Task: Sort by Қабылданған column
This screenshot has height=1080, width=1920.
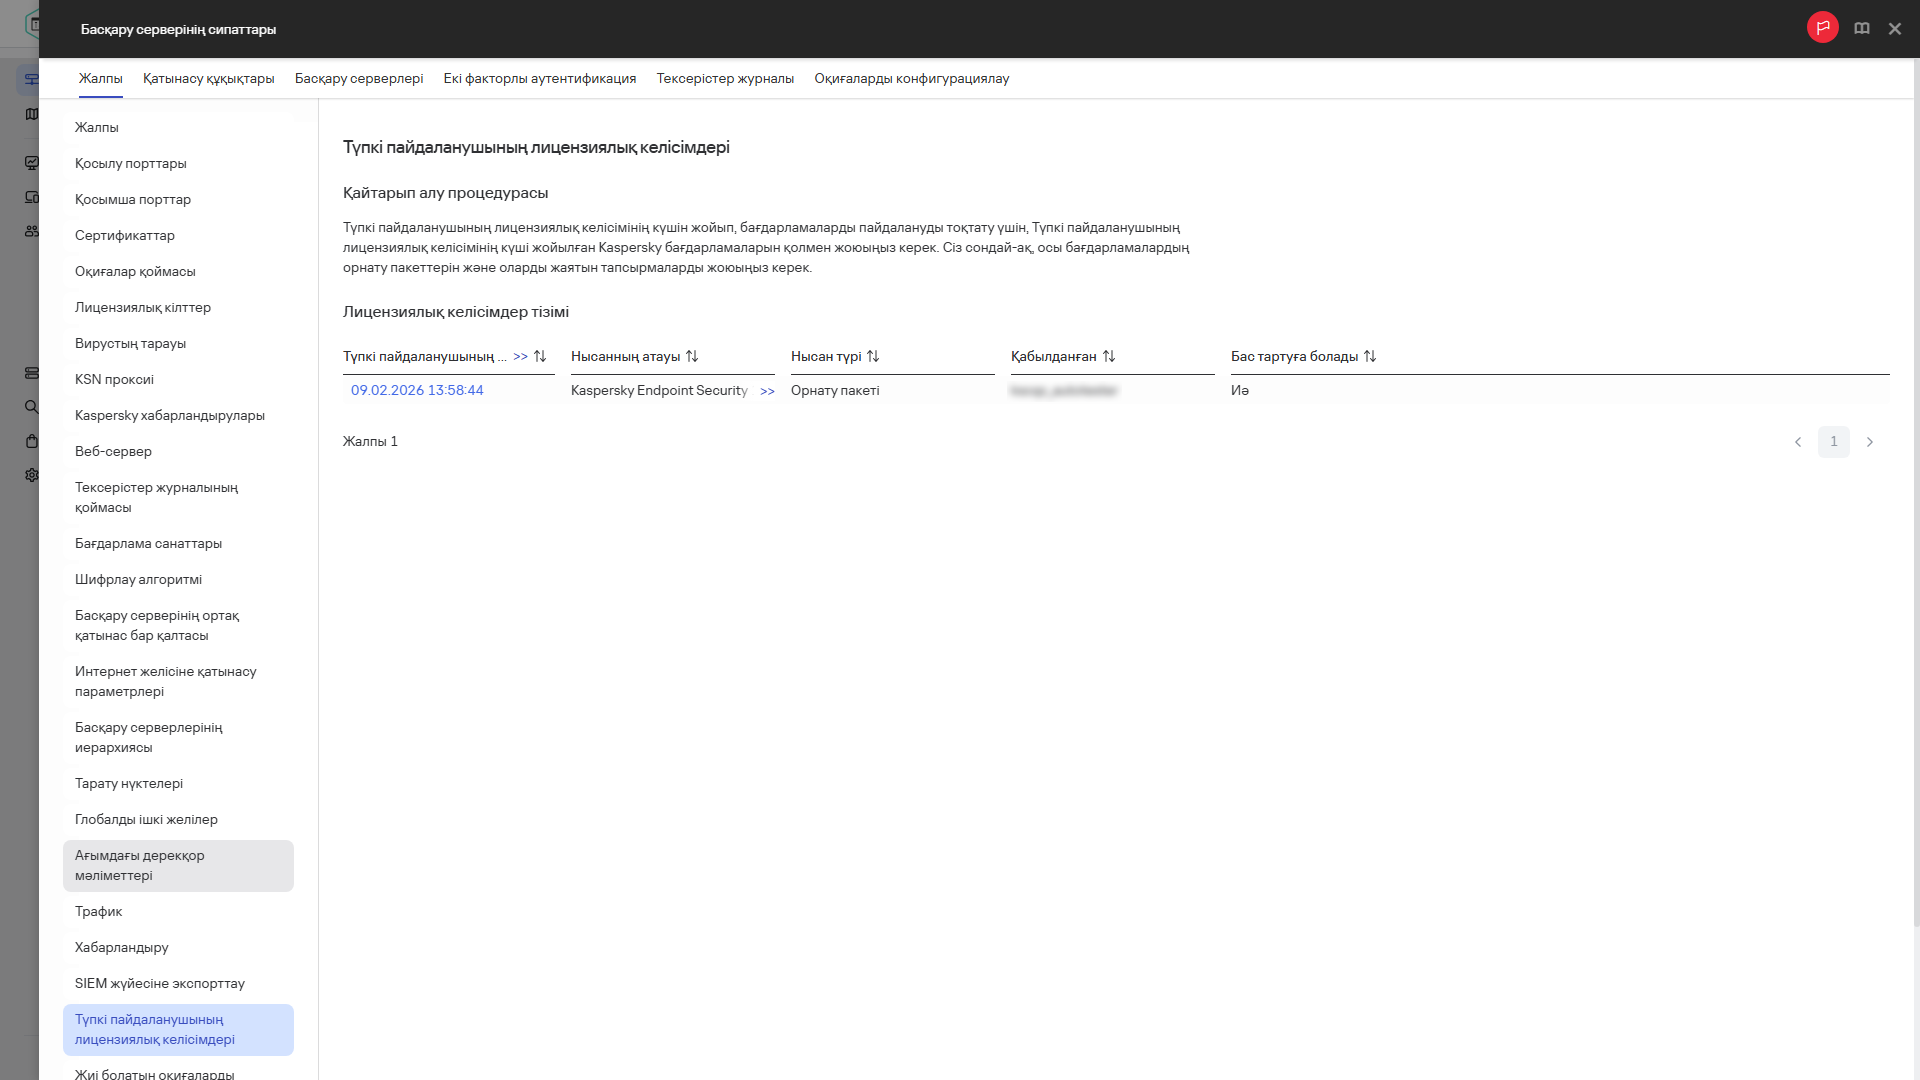Action: coord(1108,357)
